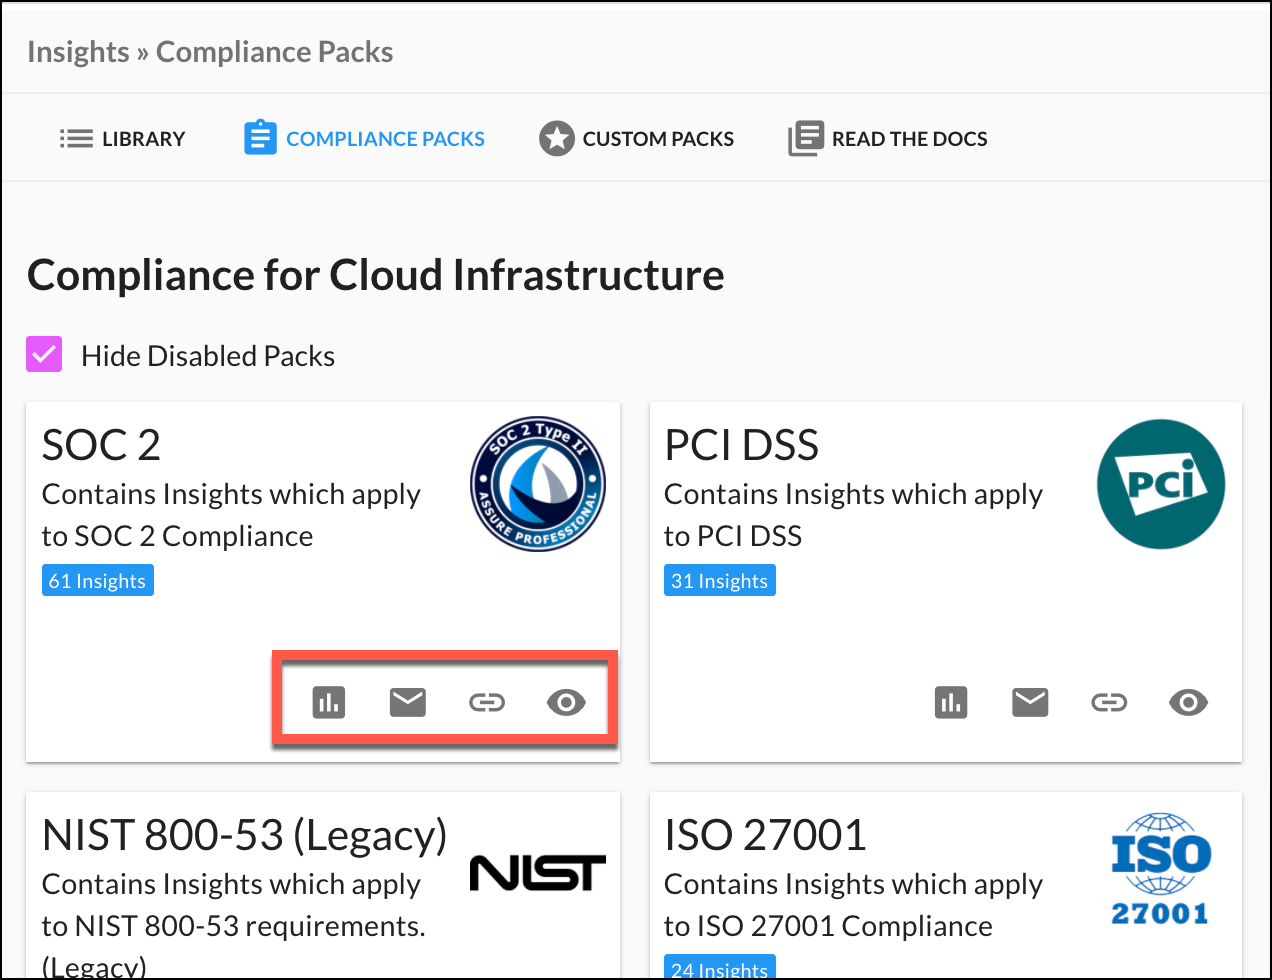Copy the PCI DSS pack link icon
The height and width of the screenshot is (980, 1272).
1109,703
